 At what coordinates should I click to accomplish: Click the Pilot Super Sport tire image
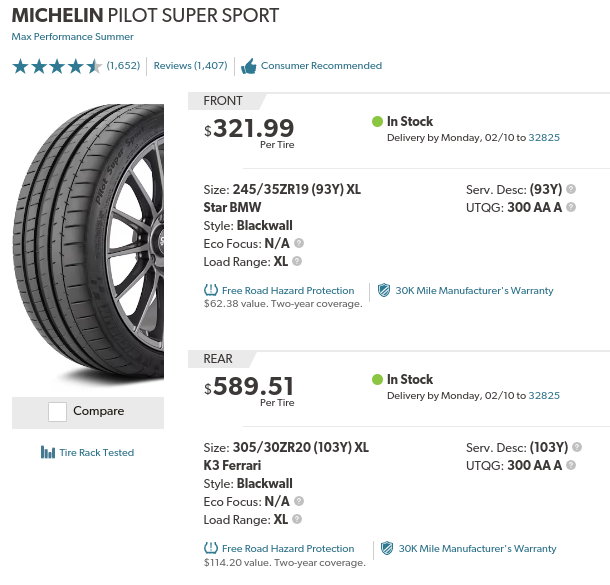(x=88, y=243)
